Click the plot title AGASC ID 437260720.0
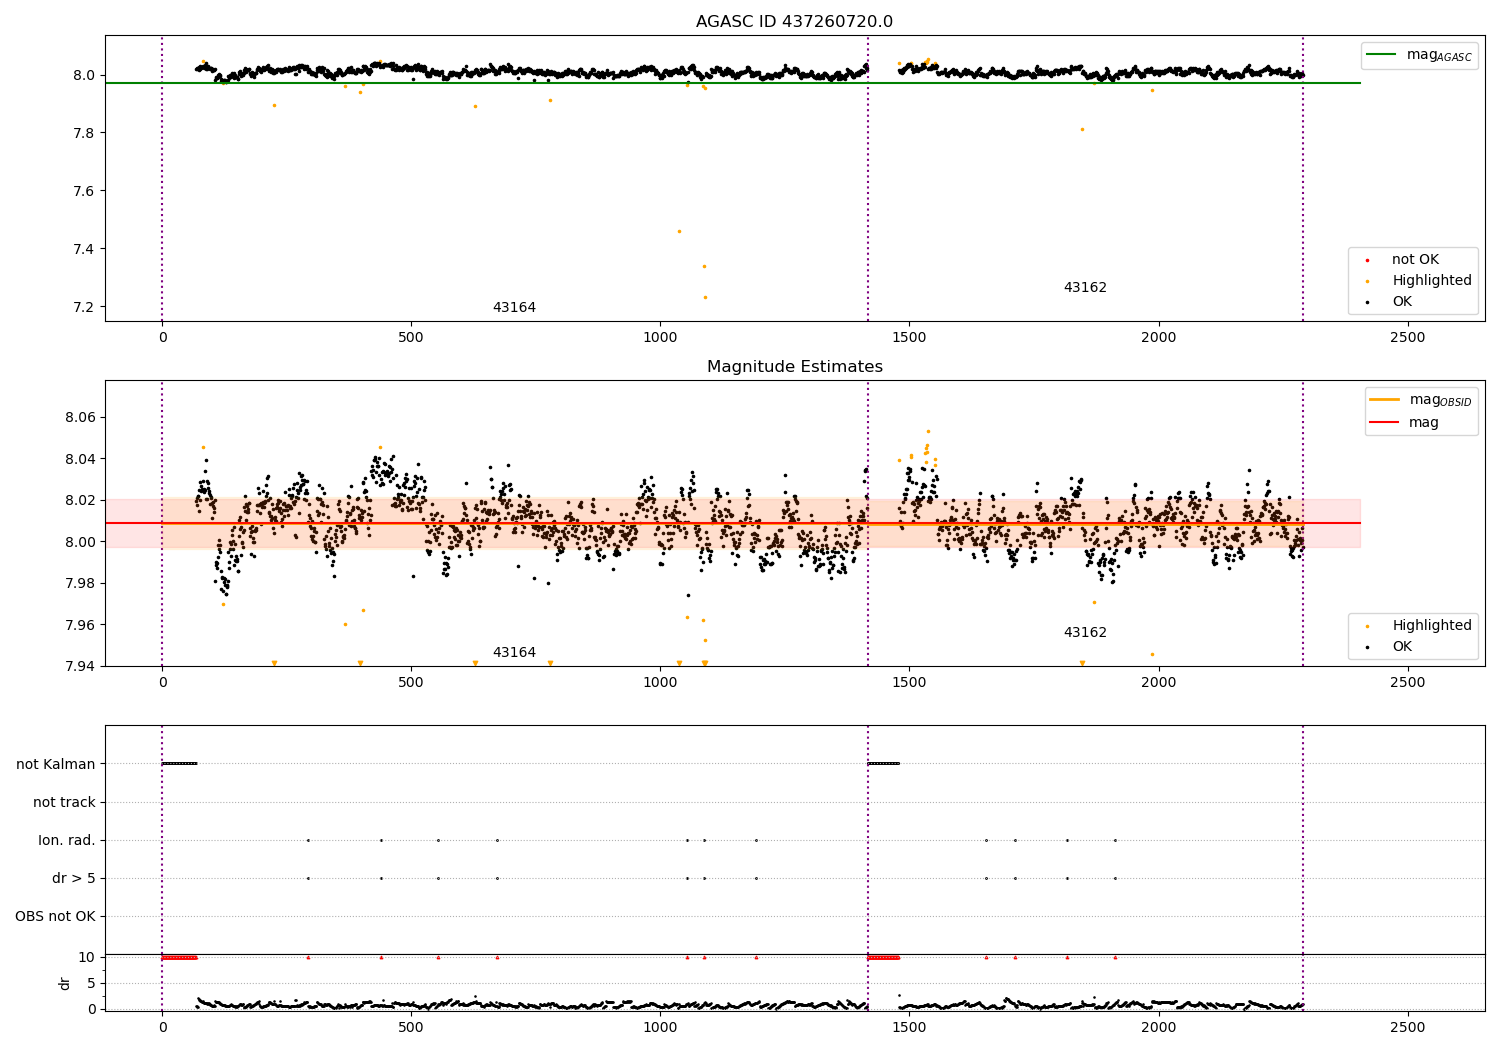This screenshot has height=1050, width=1500. click(x=794, y=22)
